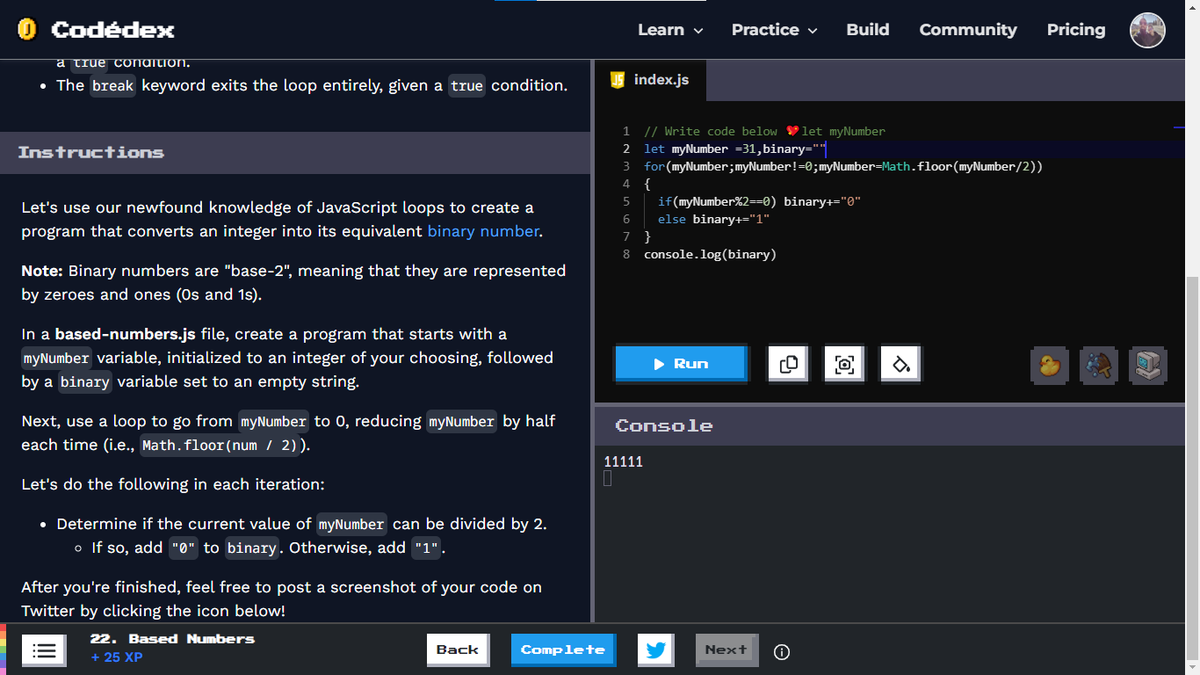
Task: Select the paint bucket formatting icon
Action: click(899, 364)
